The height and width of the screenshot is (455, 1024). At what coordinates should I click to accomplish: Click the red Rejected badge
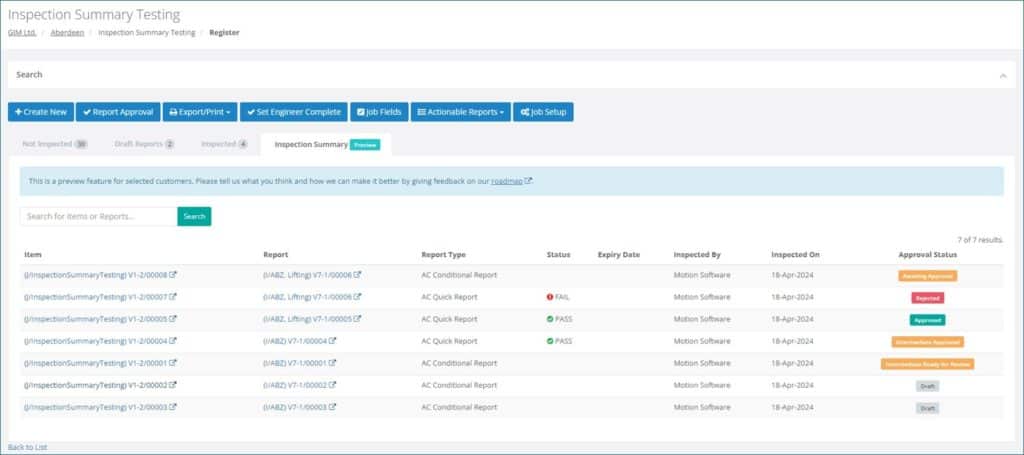(927, 298)
